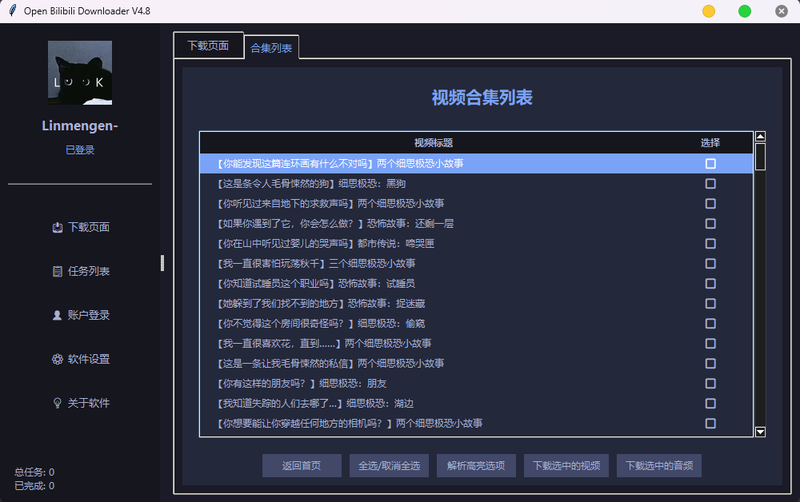The height and width of the screenshot is (502, 800).
Task: Select row 你不觉得这个房间很奇怪吗
Action: tap(476, 323)
